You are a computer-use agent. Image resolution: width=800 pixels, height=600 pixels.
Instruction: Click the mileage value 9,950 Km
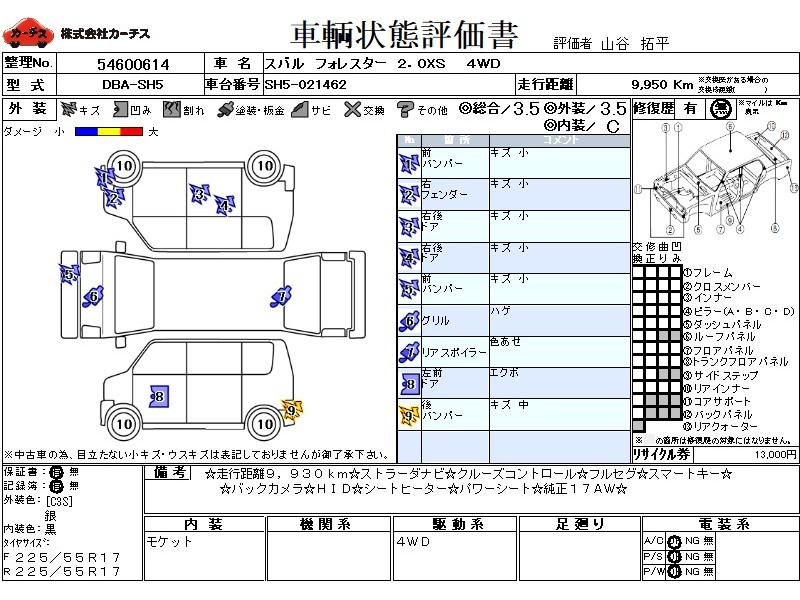pyautogui.click(x=662, y=85)
